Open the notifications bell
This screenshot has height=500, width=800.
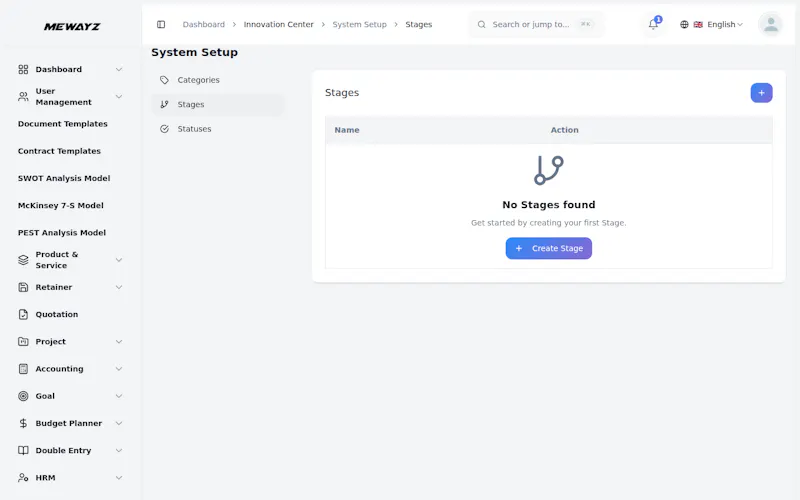pos(653,24)
